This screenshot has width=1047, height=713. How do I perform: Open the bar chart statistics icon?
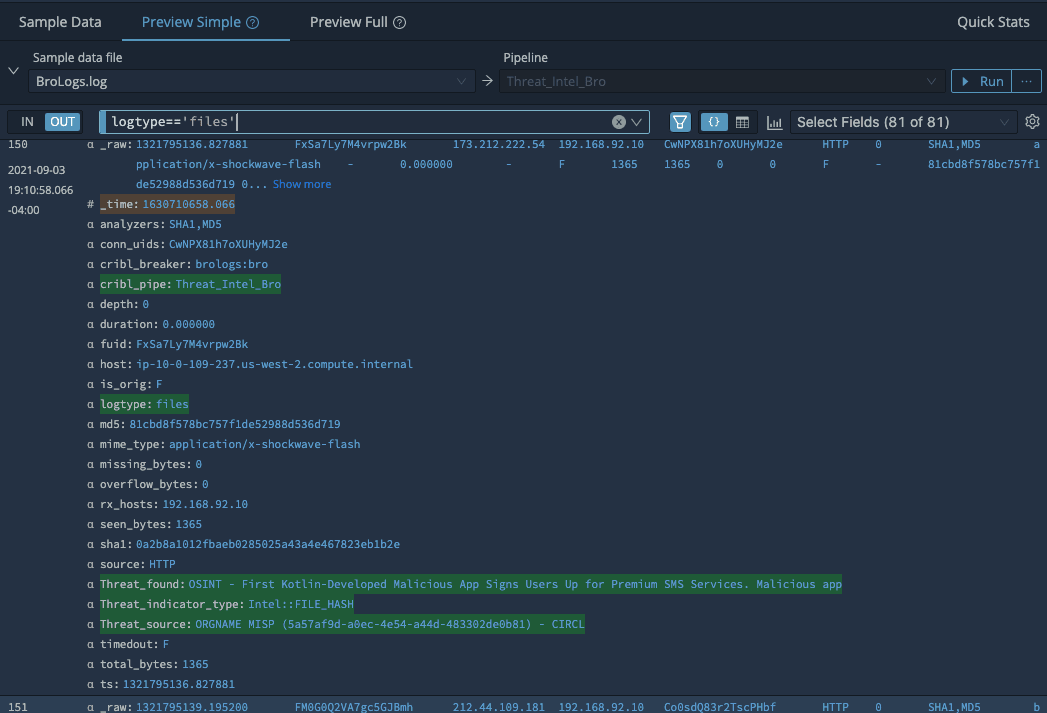pyautogui.click(x=774, y=122)
